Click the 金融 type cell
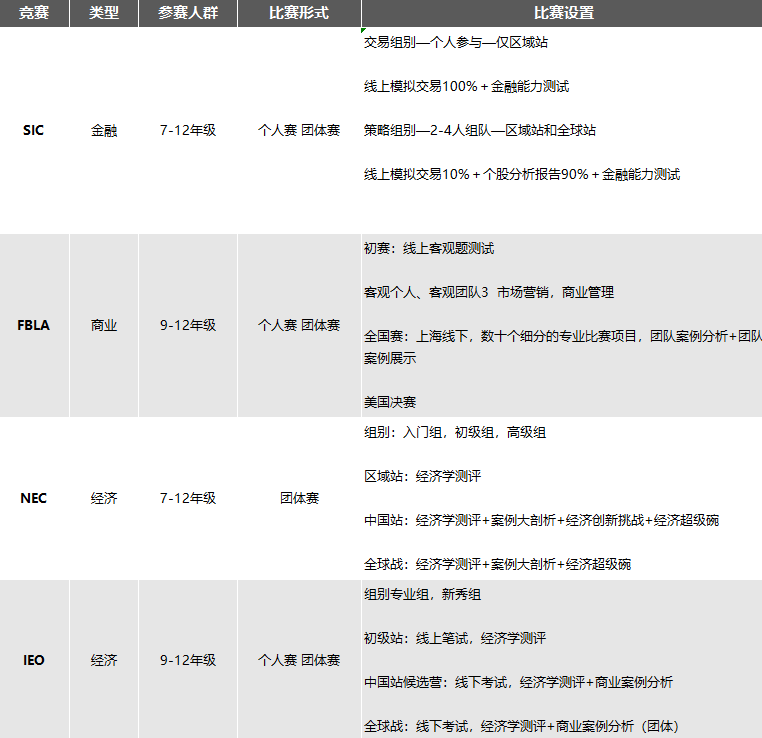 pos(104,130)
